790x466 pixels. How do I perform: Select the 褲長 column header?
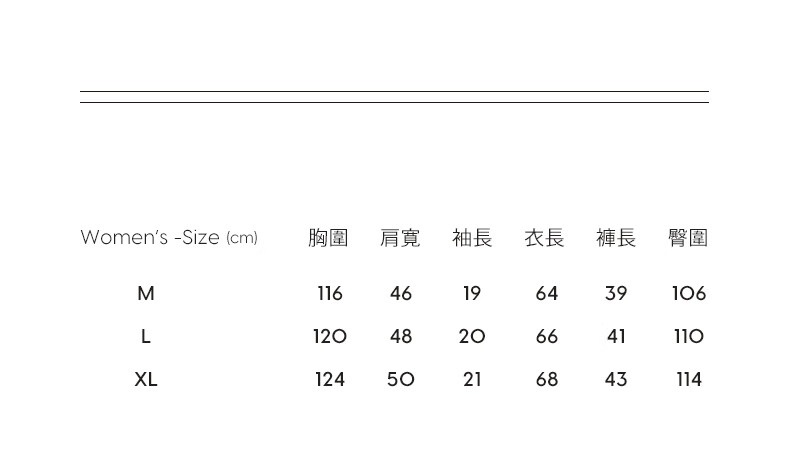click(x=616, y=238)
